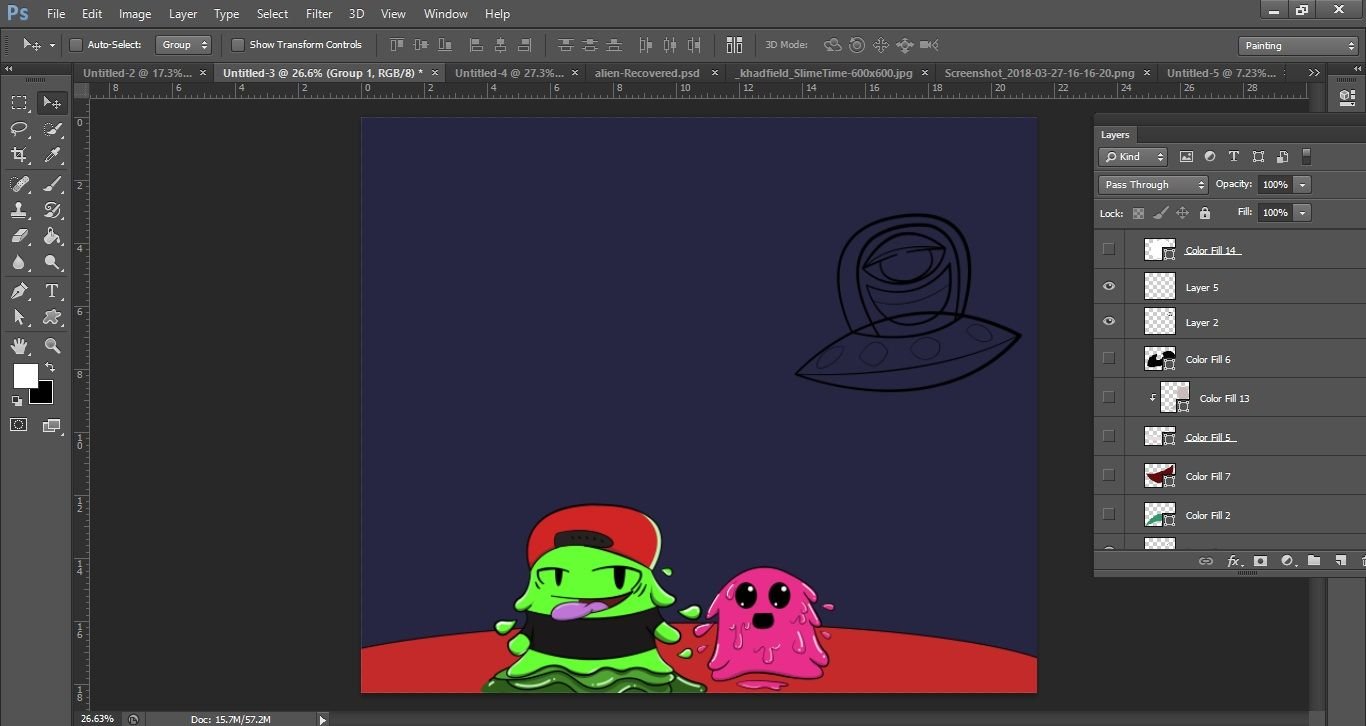
Task: Select the Rectangular Marquee tool
Action: tap(19, 103)
